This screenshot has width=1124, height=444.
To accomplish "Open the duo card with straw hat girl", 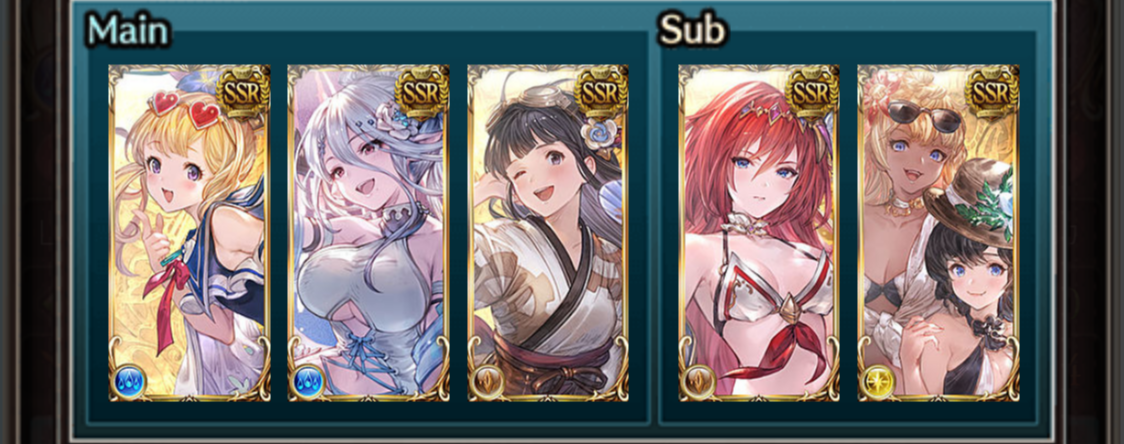I will click(938, 233).
